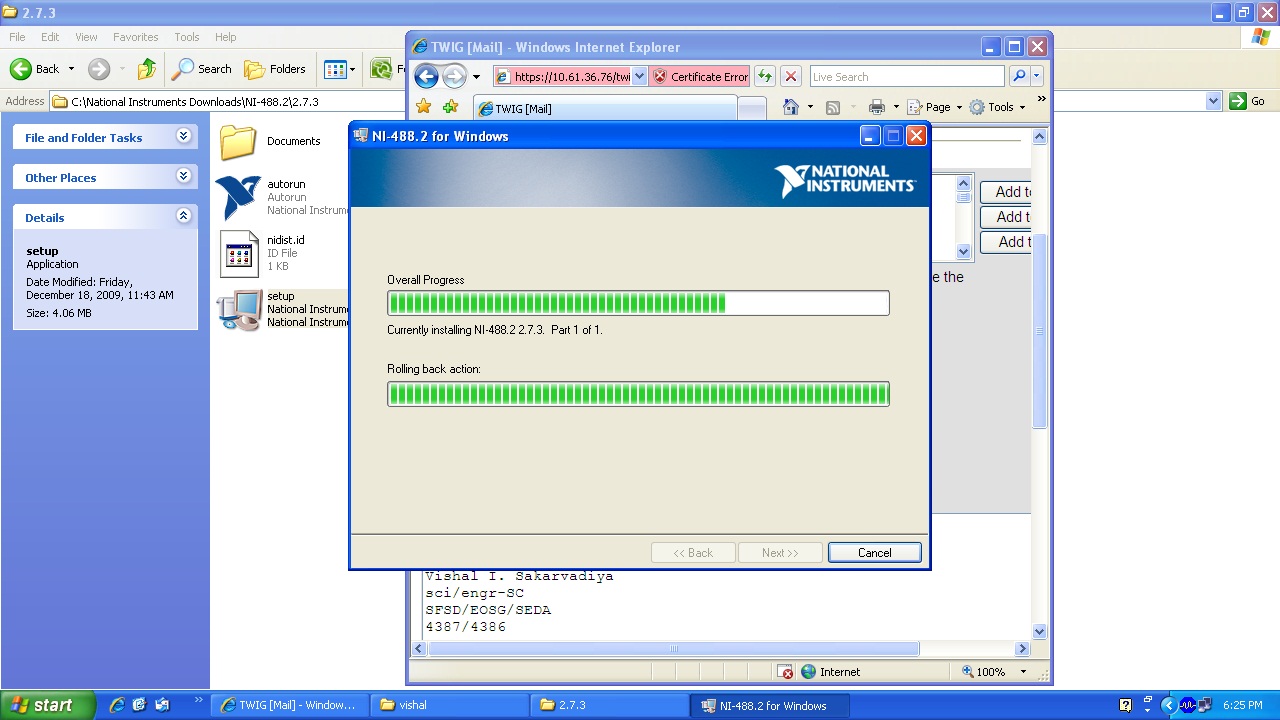Launch Internet Explorer from Quick Launch
The image size is (1280, 720).
click(x=117, y=705)
